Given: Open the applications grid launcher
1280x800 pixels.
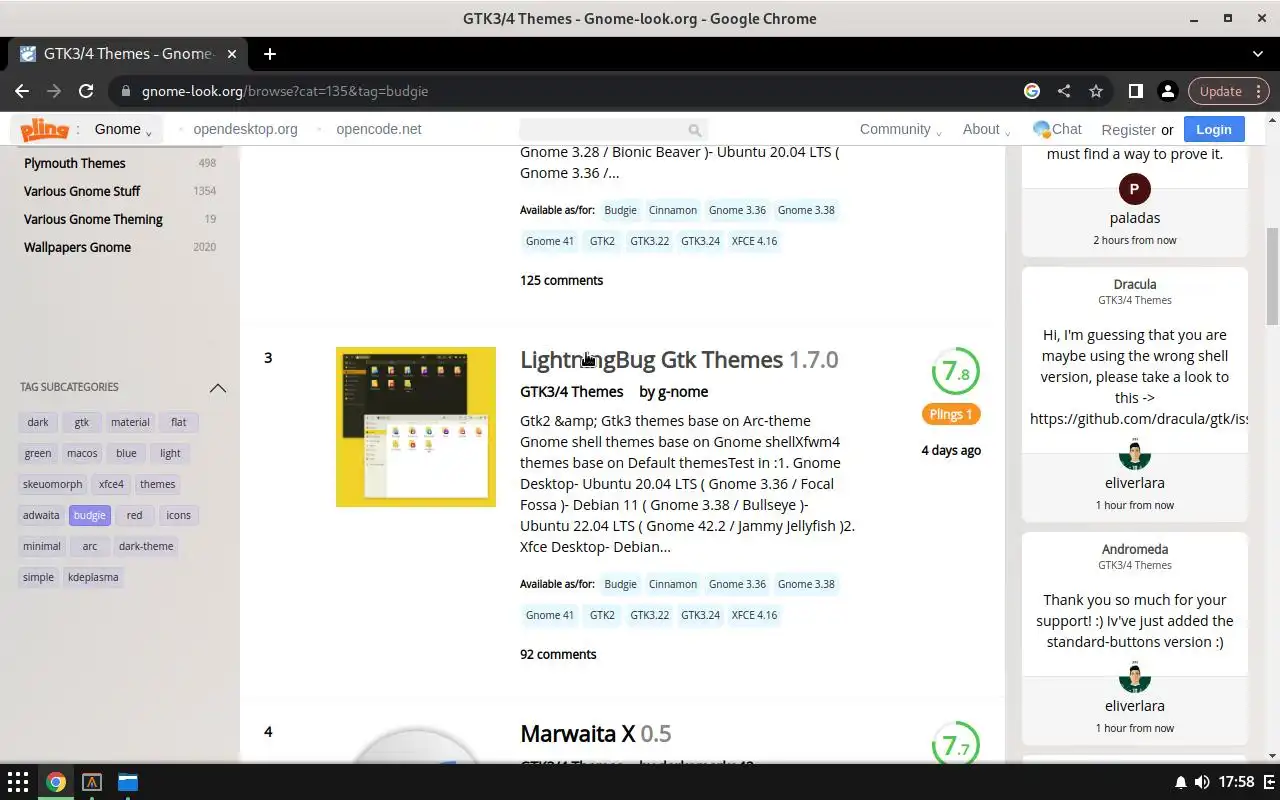Looking at the screenshot, I should (18, 782).
